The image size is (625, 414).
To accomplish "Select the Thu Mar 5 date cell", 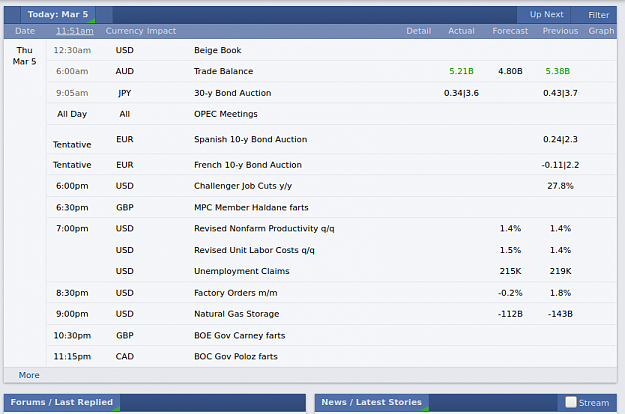I will [x=25, y=56].
